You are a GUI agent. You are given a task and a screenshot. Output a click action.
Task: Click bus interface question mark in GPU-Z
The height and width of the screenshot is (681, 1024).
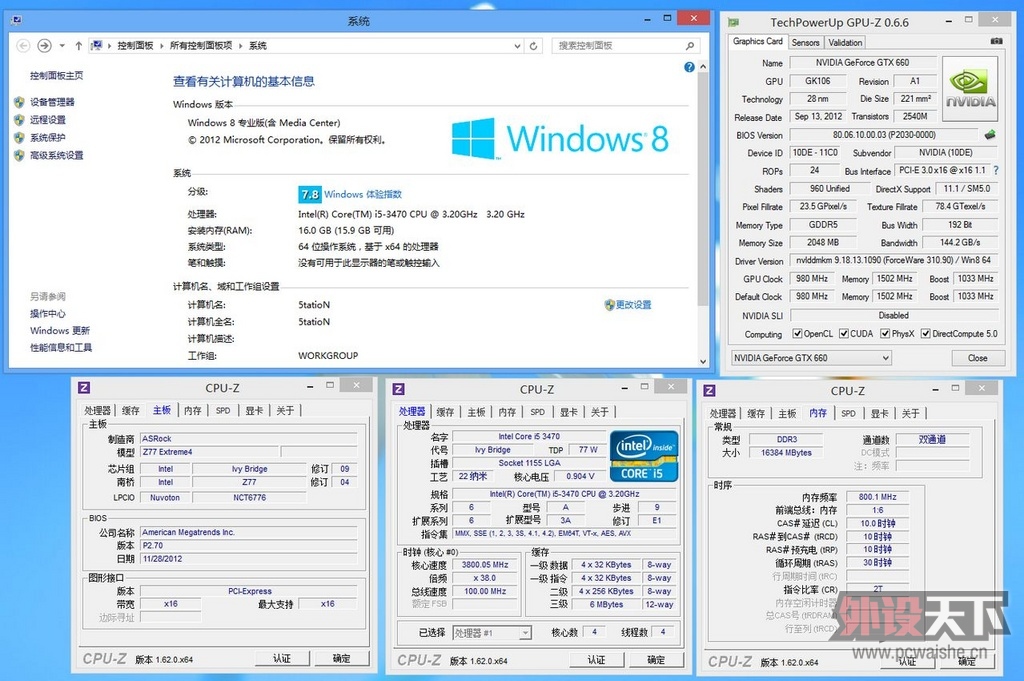[x=996, y=170]
